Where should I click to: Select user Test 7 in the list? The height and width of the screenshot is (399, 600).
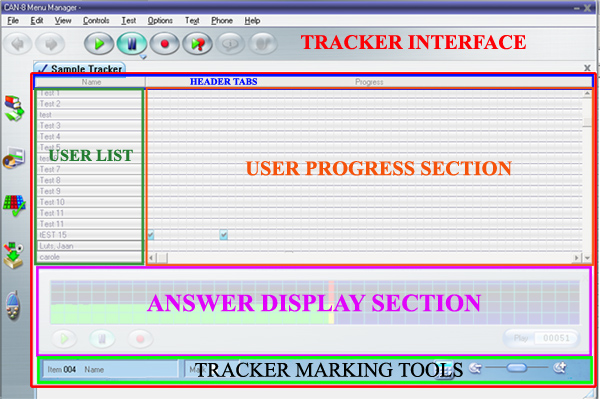tap(90, 169)
